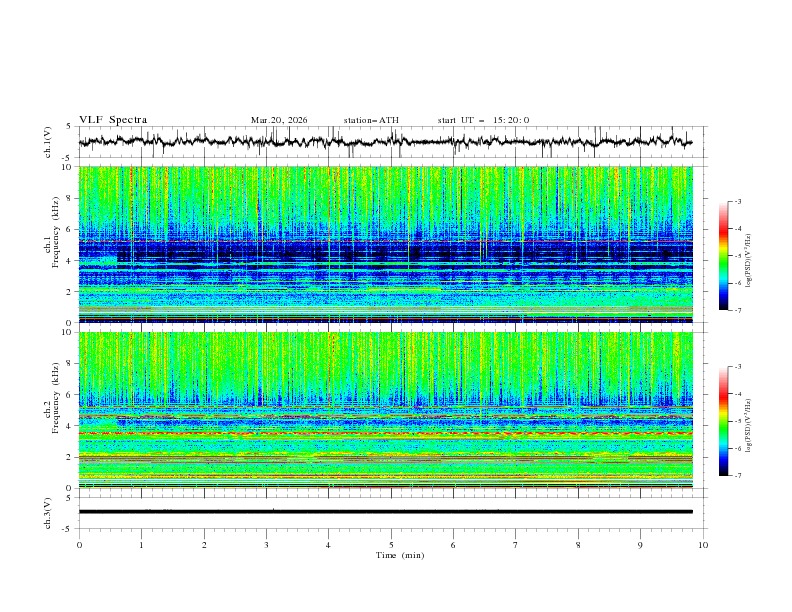
Task: Click time axis tick label "1"
Action: 142,545
